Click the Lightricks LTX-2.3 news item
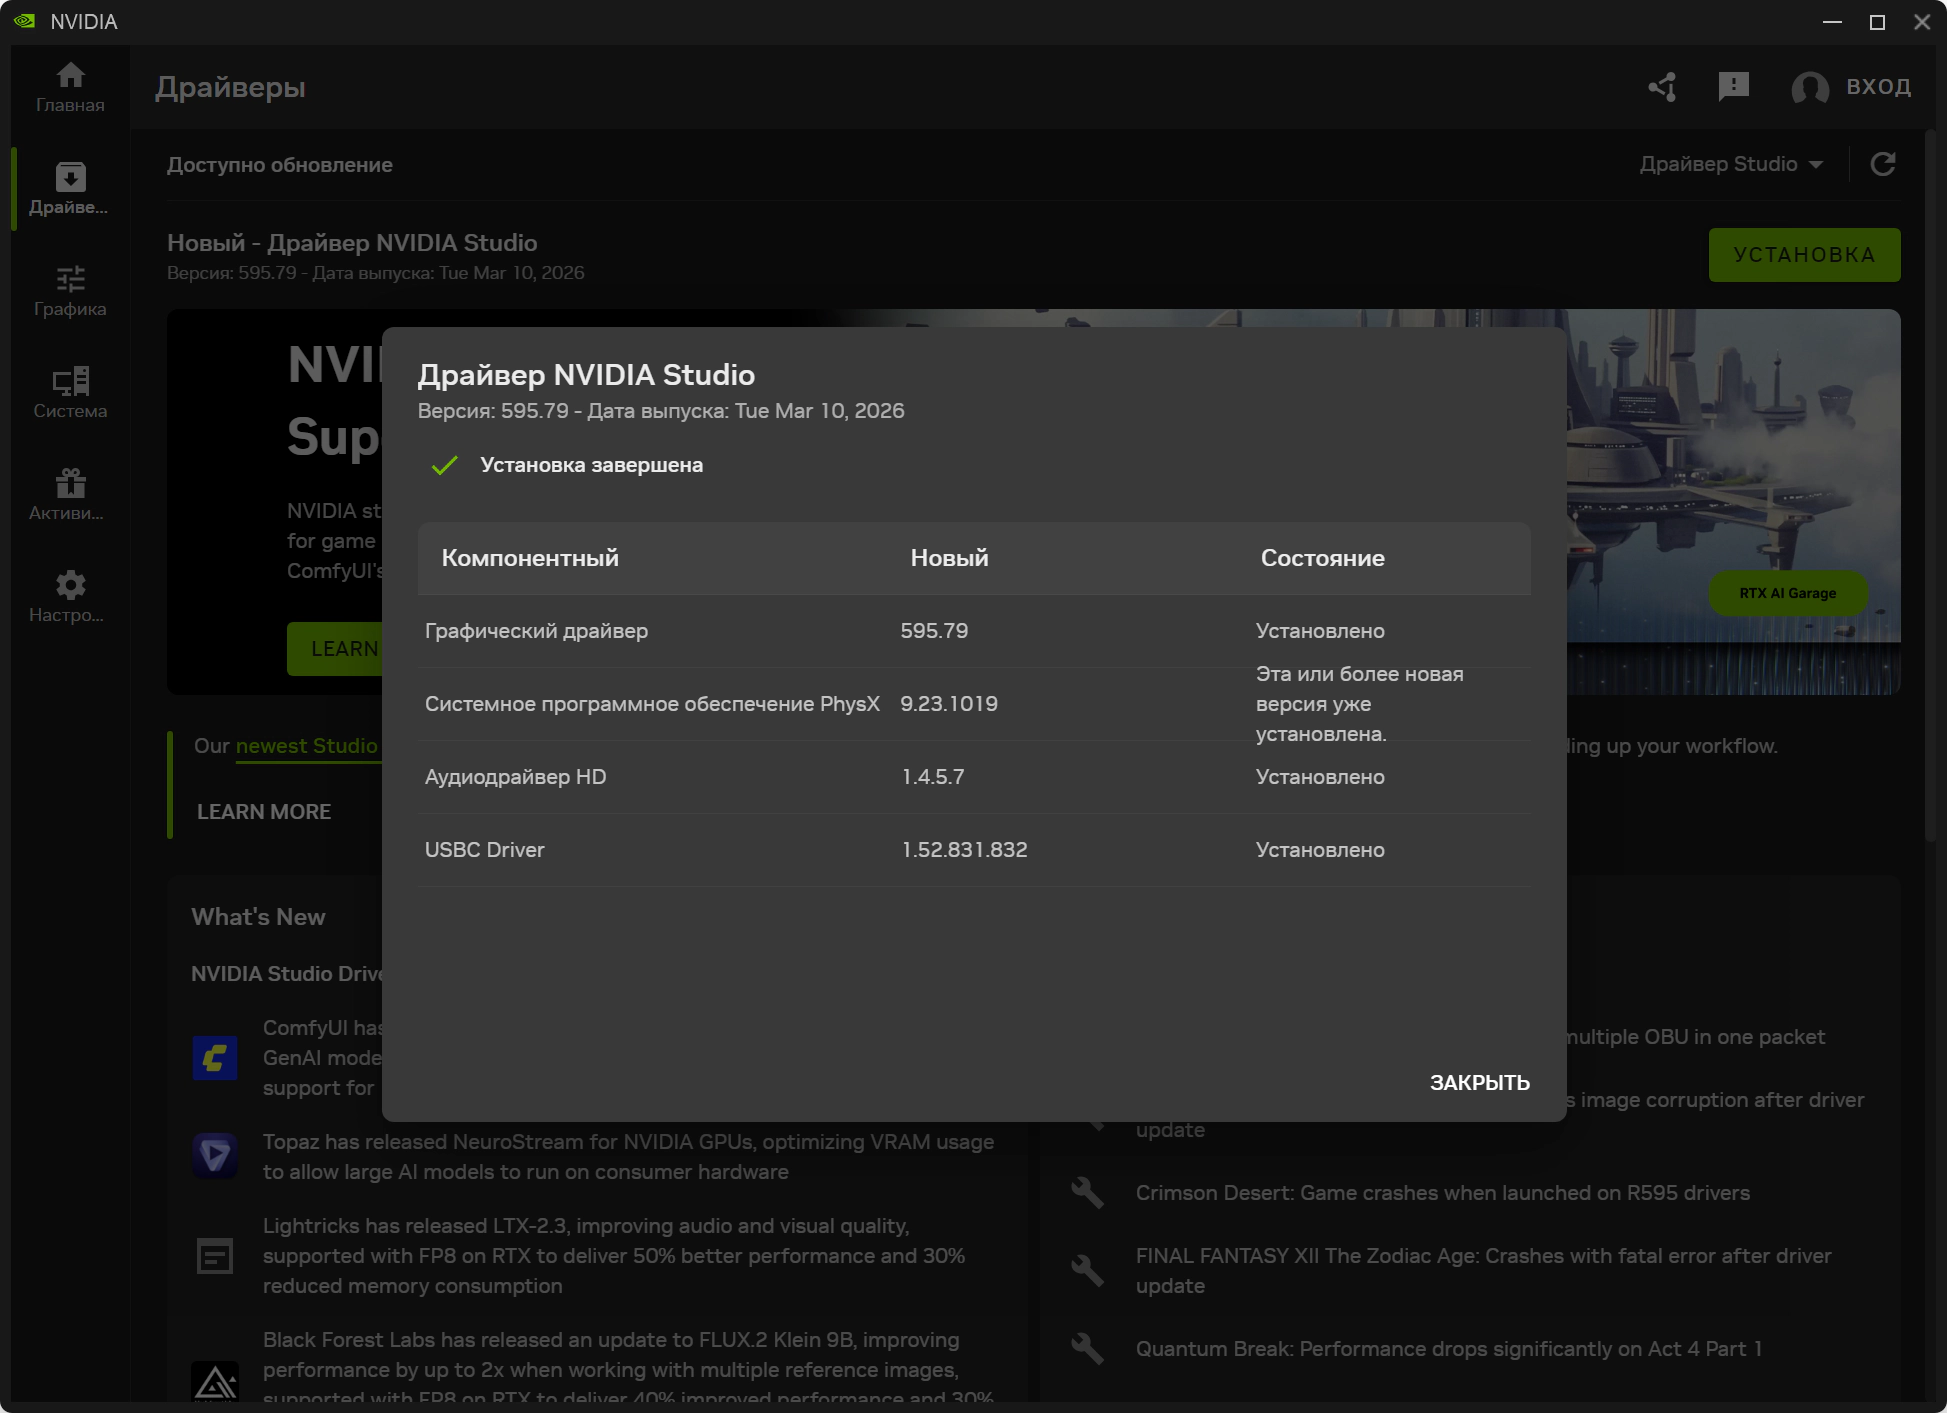 (x=613, y=1255)
